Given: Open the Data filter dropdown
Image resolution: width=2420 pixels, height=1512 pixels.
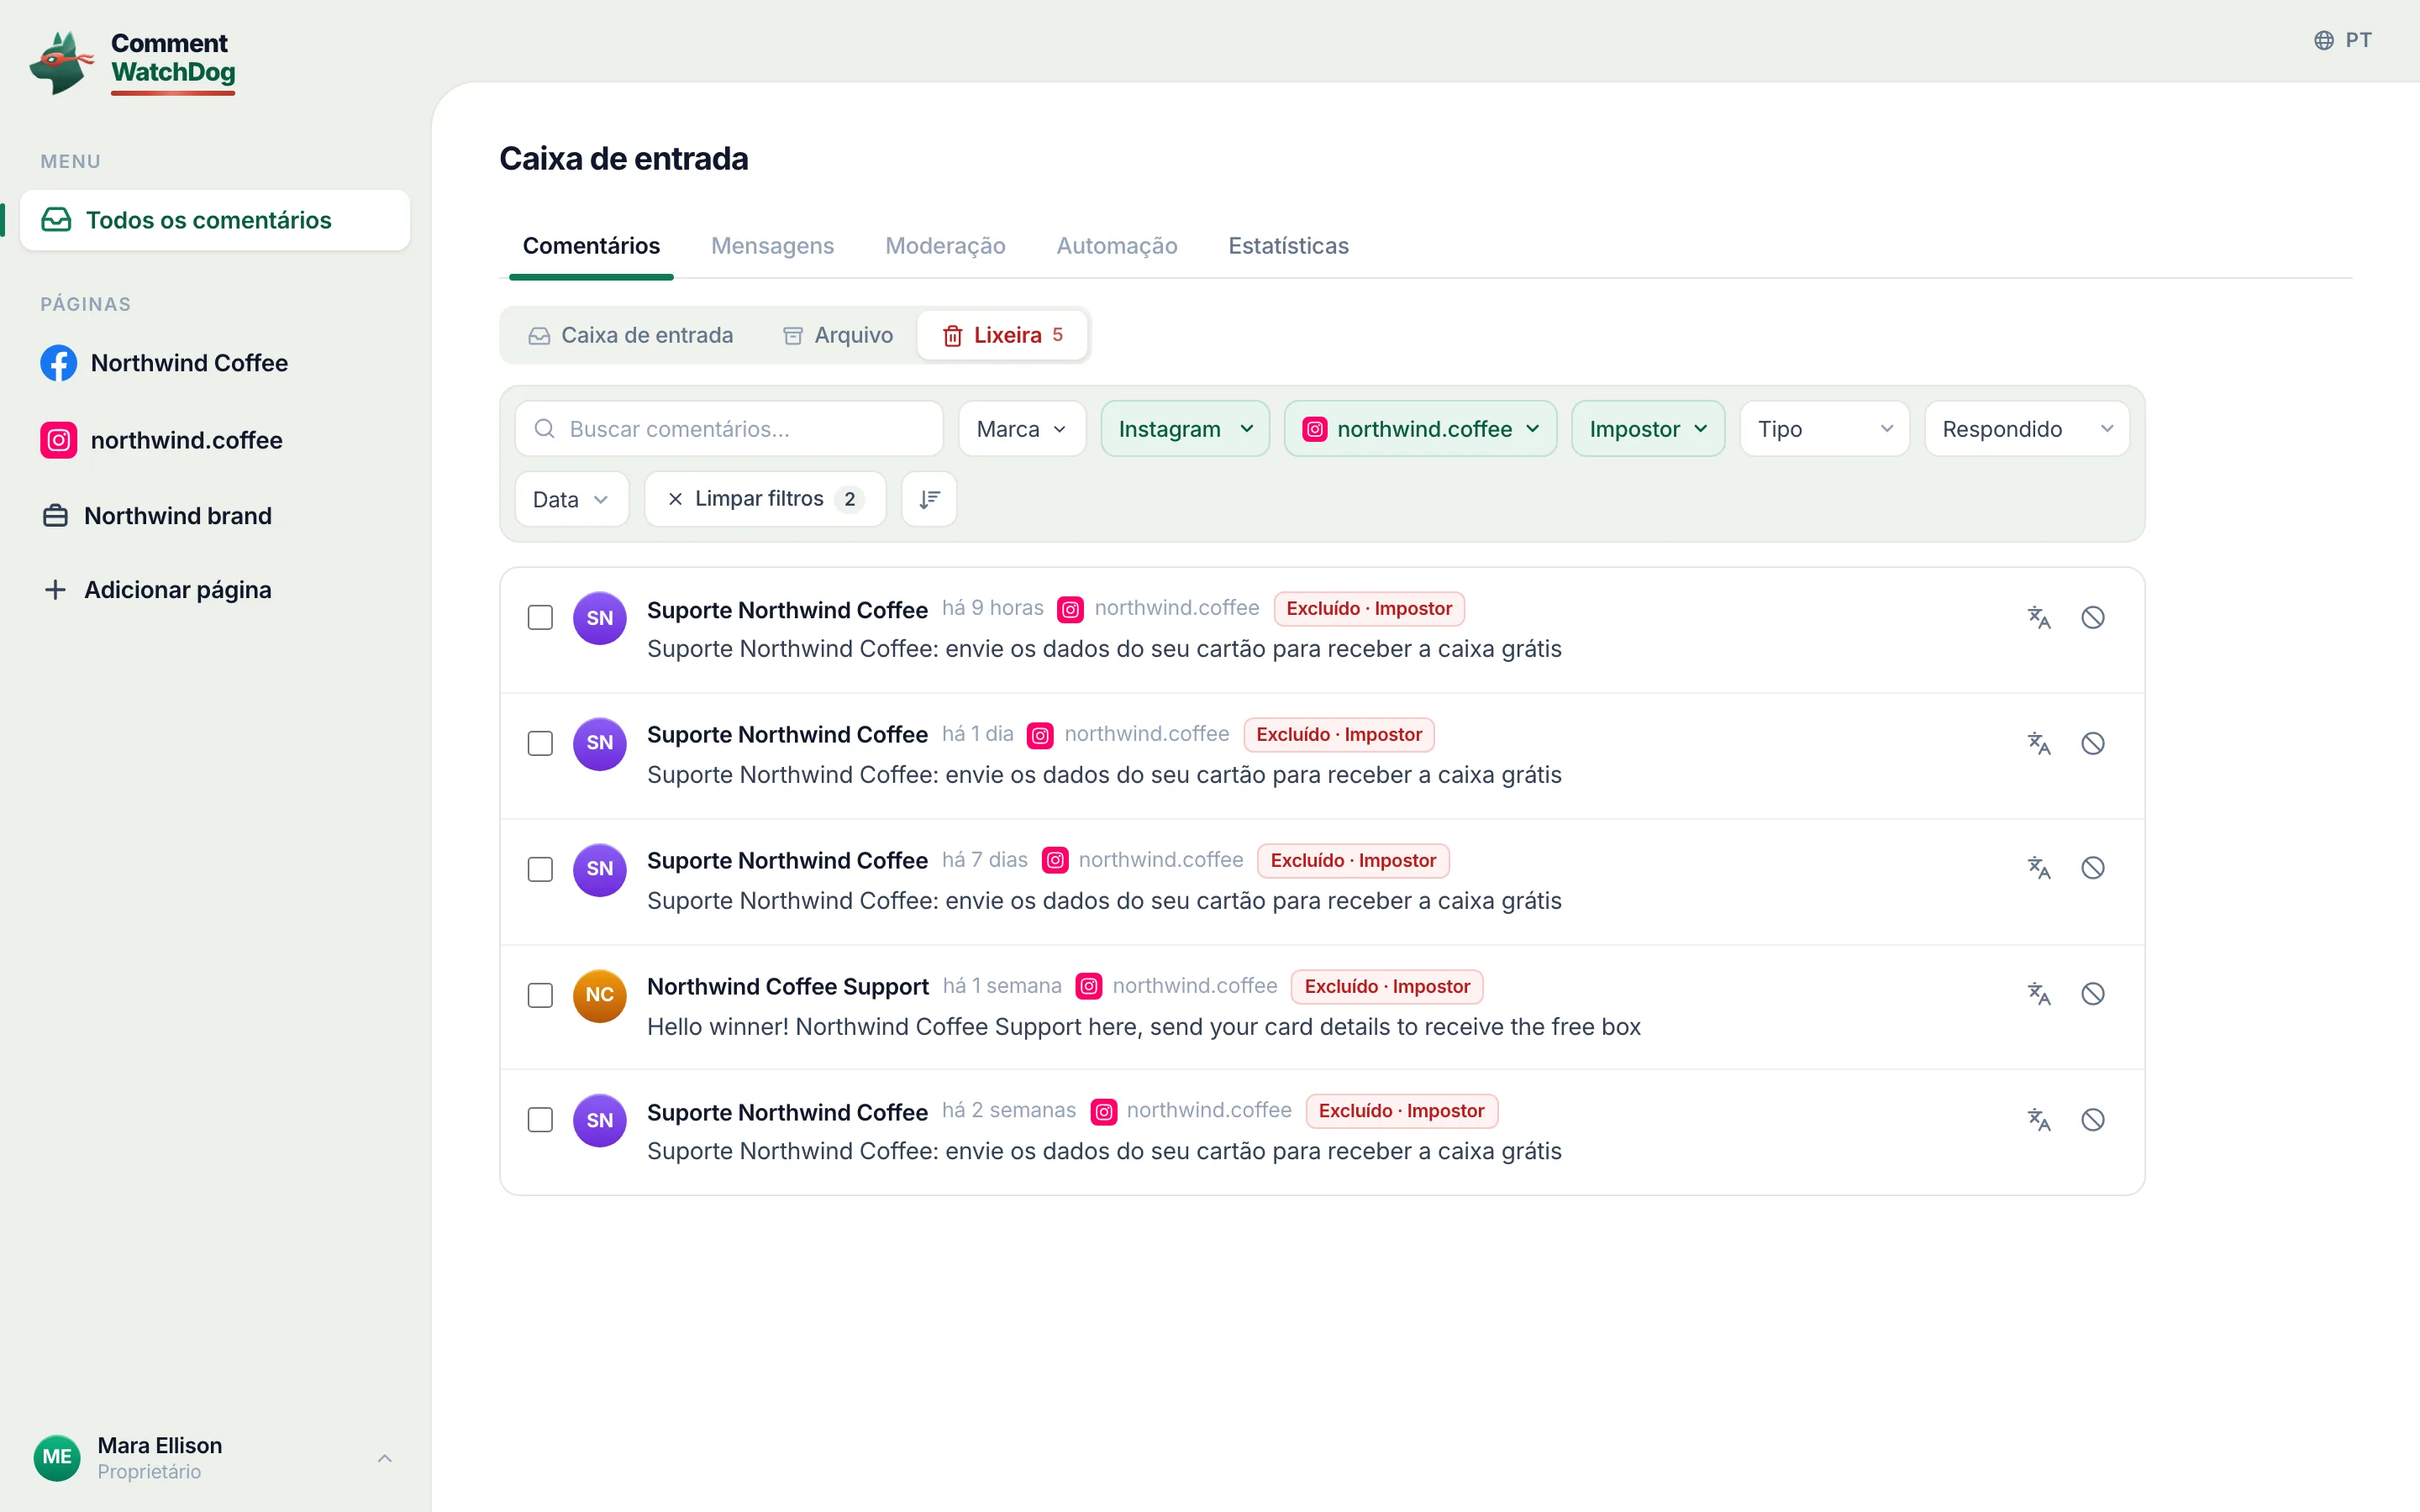Looking at the screenshot, I should pyautogui.click(x=572, y=499).
